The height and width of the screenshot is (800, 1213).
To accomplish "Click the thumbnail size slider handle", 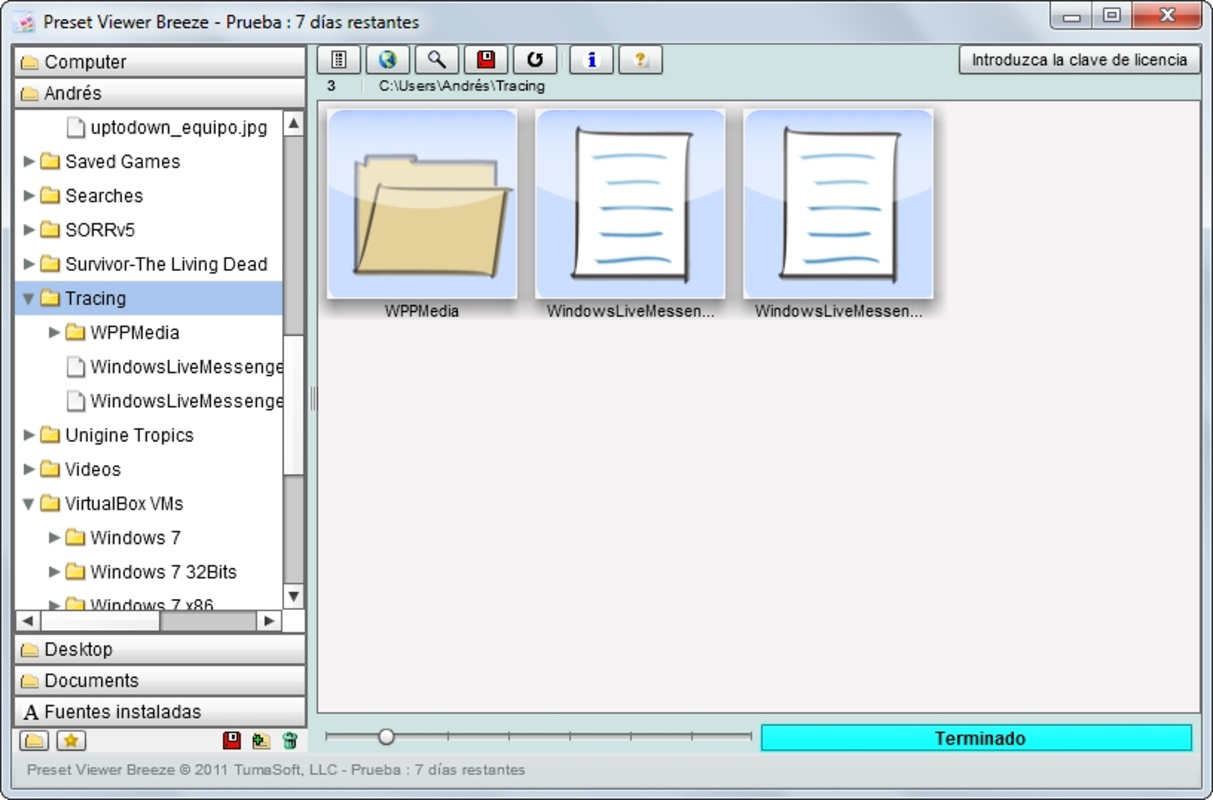I will (x=386, y=737).
